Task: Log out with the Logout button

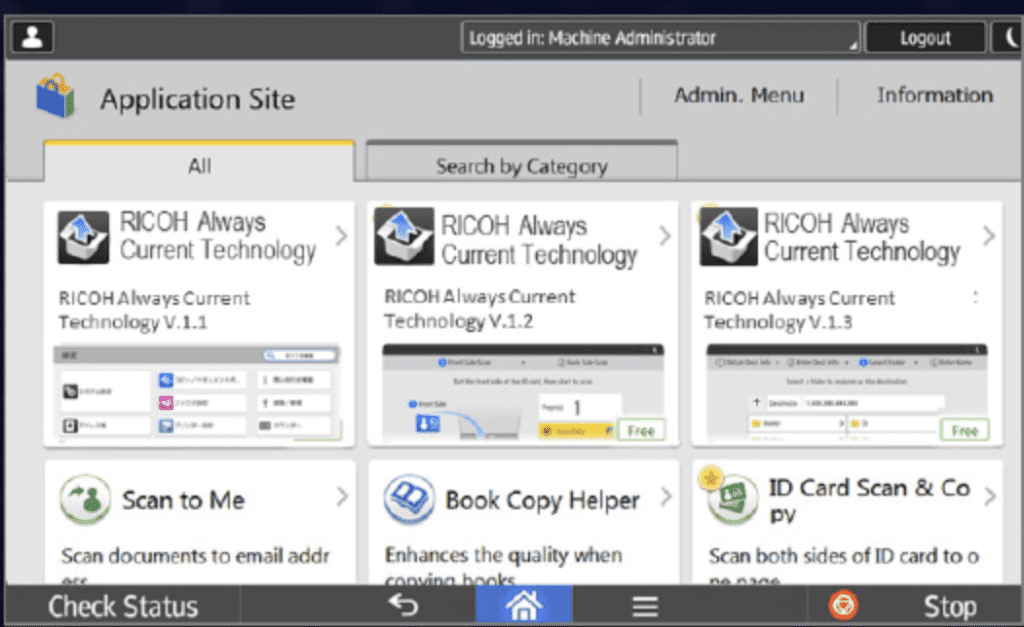Action: pyautogui.click(x=925, y=38)
